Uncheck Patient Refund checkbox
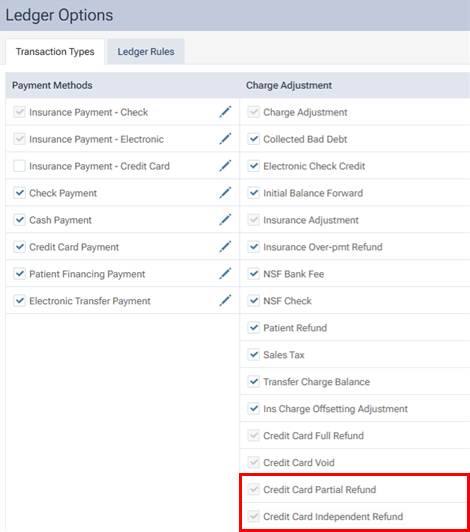Image resolution: width=470 pixels, height=532 pixels. 253,327
